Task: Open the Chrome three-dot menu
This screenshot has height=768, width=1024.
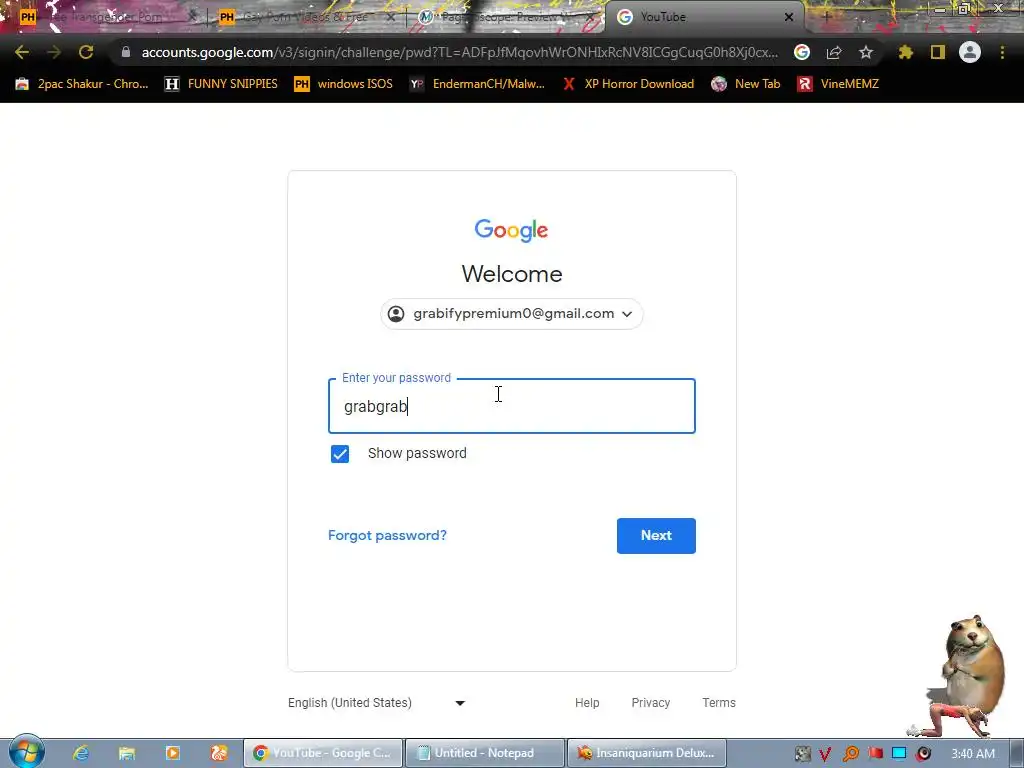Action: (x=1002, y=52)
